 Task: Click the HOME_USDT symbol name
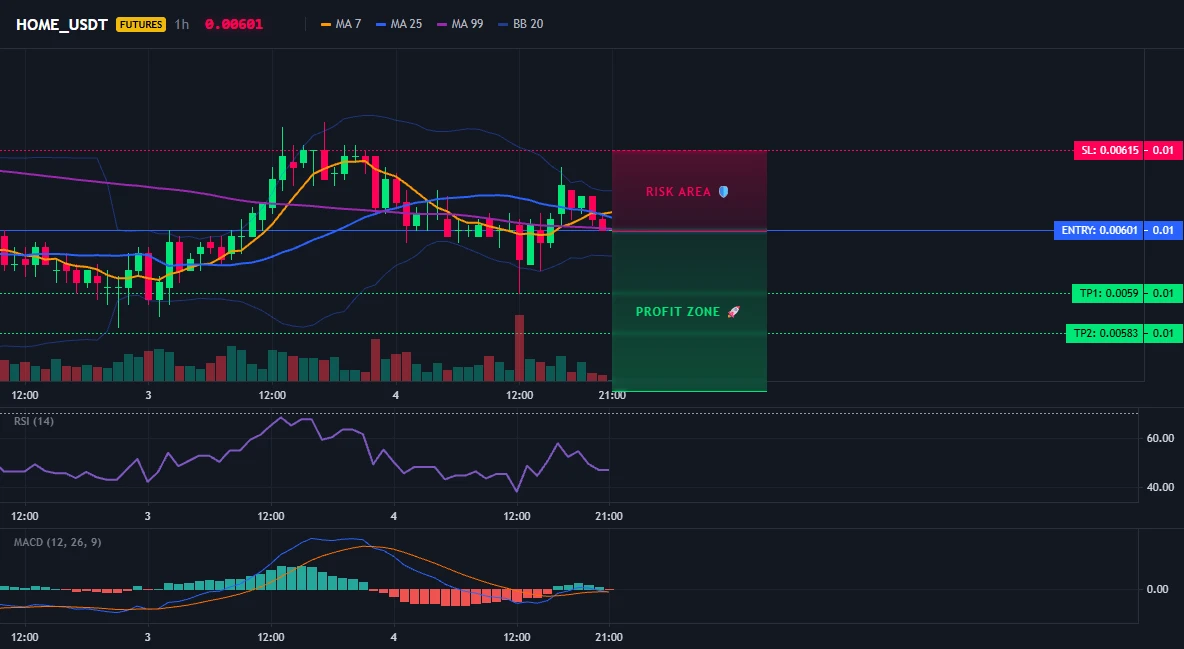62,24
